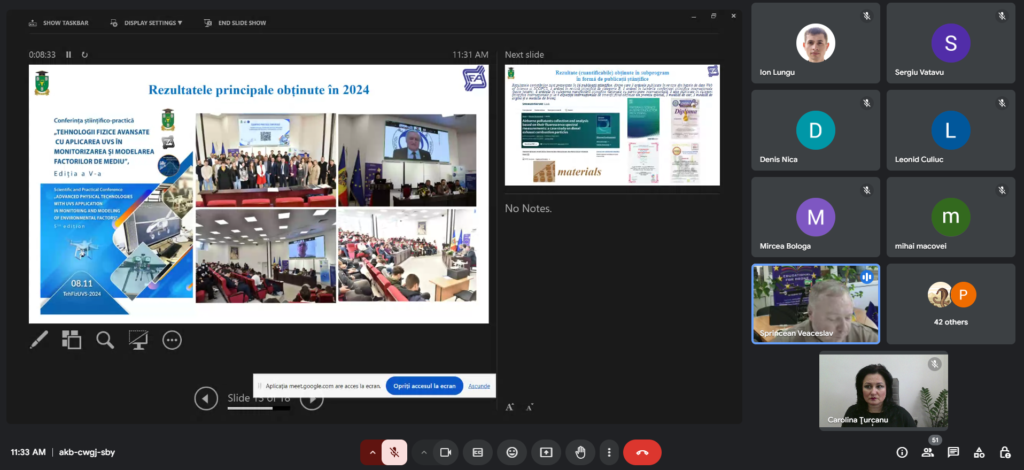The height and width of the screenshot is (470, 1024).
Task: Open the chat with everyone panel
Action: click(x=953, y=452)
